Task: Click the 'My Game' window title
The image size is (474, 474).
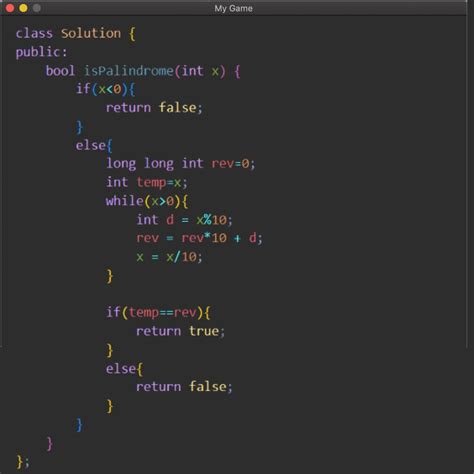Action: (x=233, y=8)
